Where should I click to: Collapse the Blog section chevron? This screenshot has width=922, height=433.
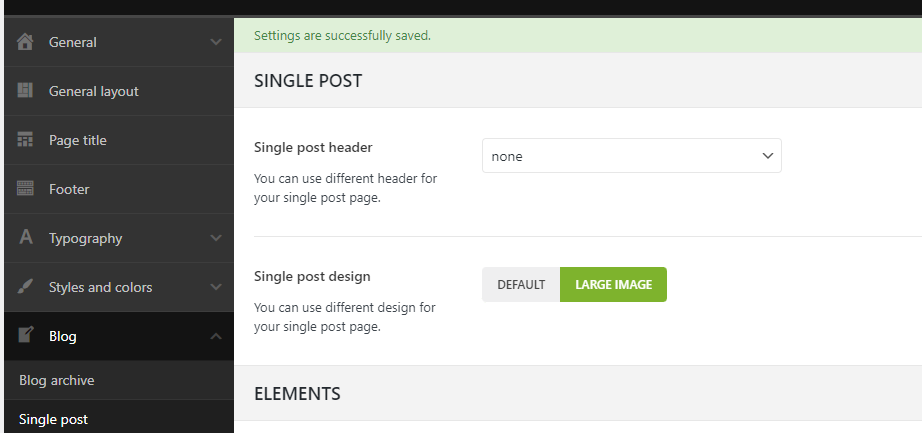216,336
